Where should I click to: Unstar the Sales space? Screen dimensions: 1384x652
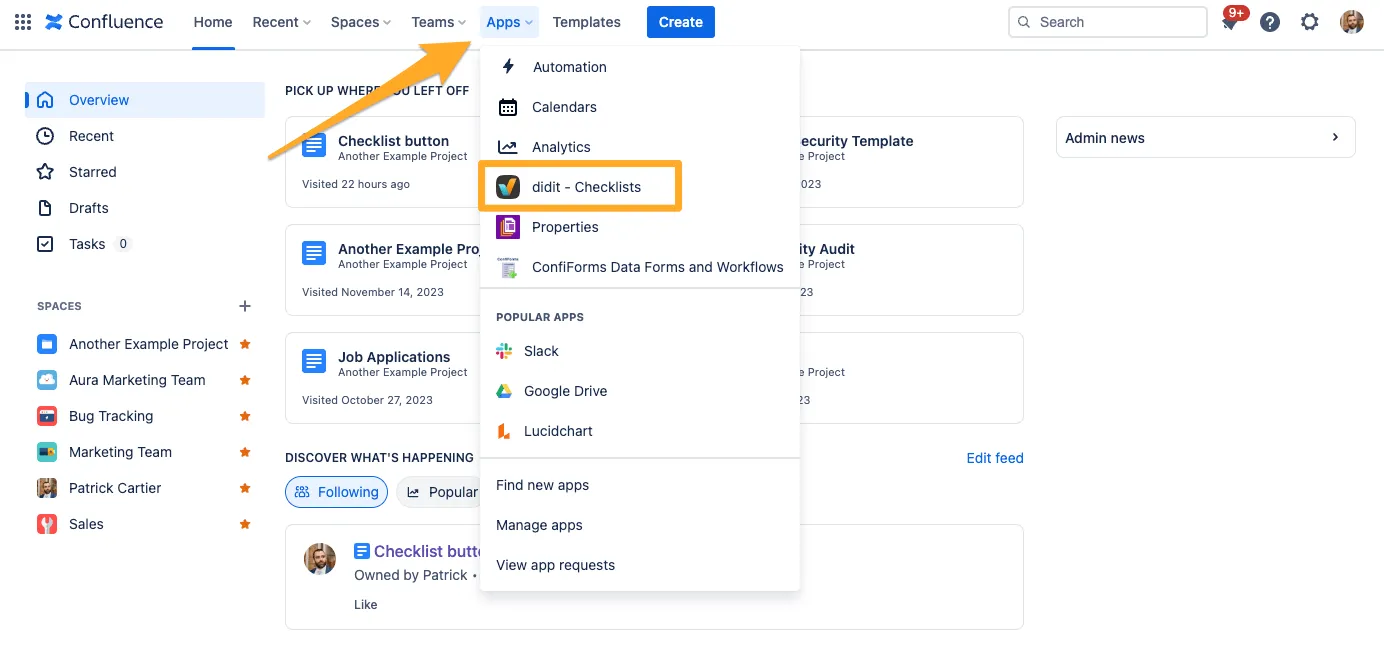[245, 524]
